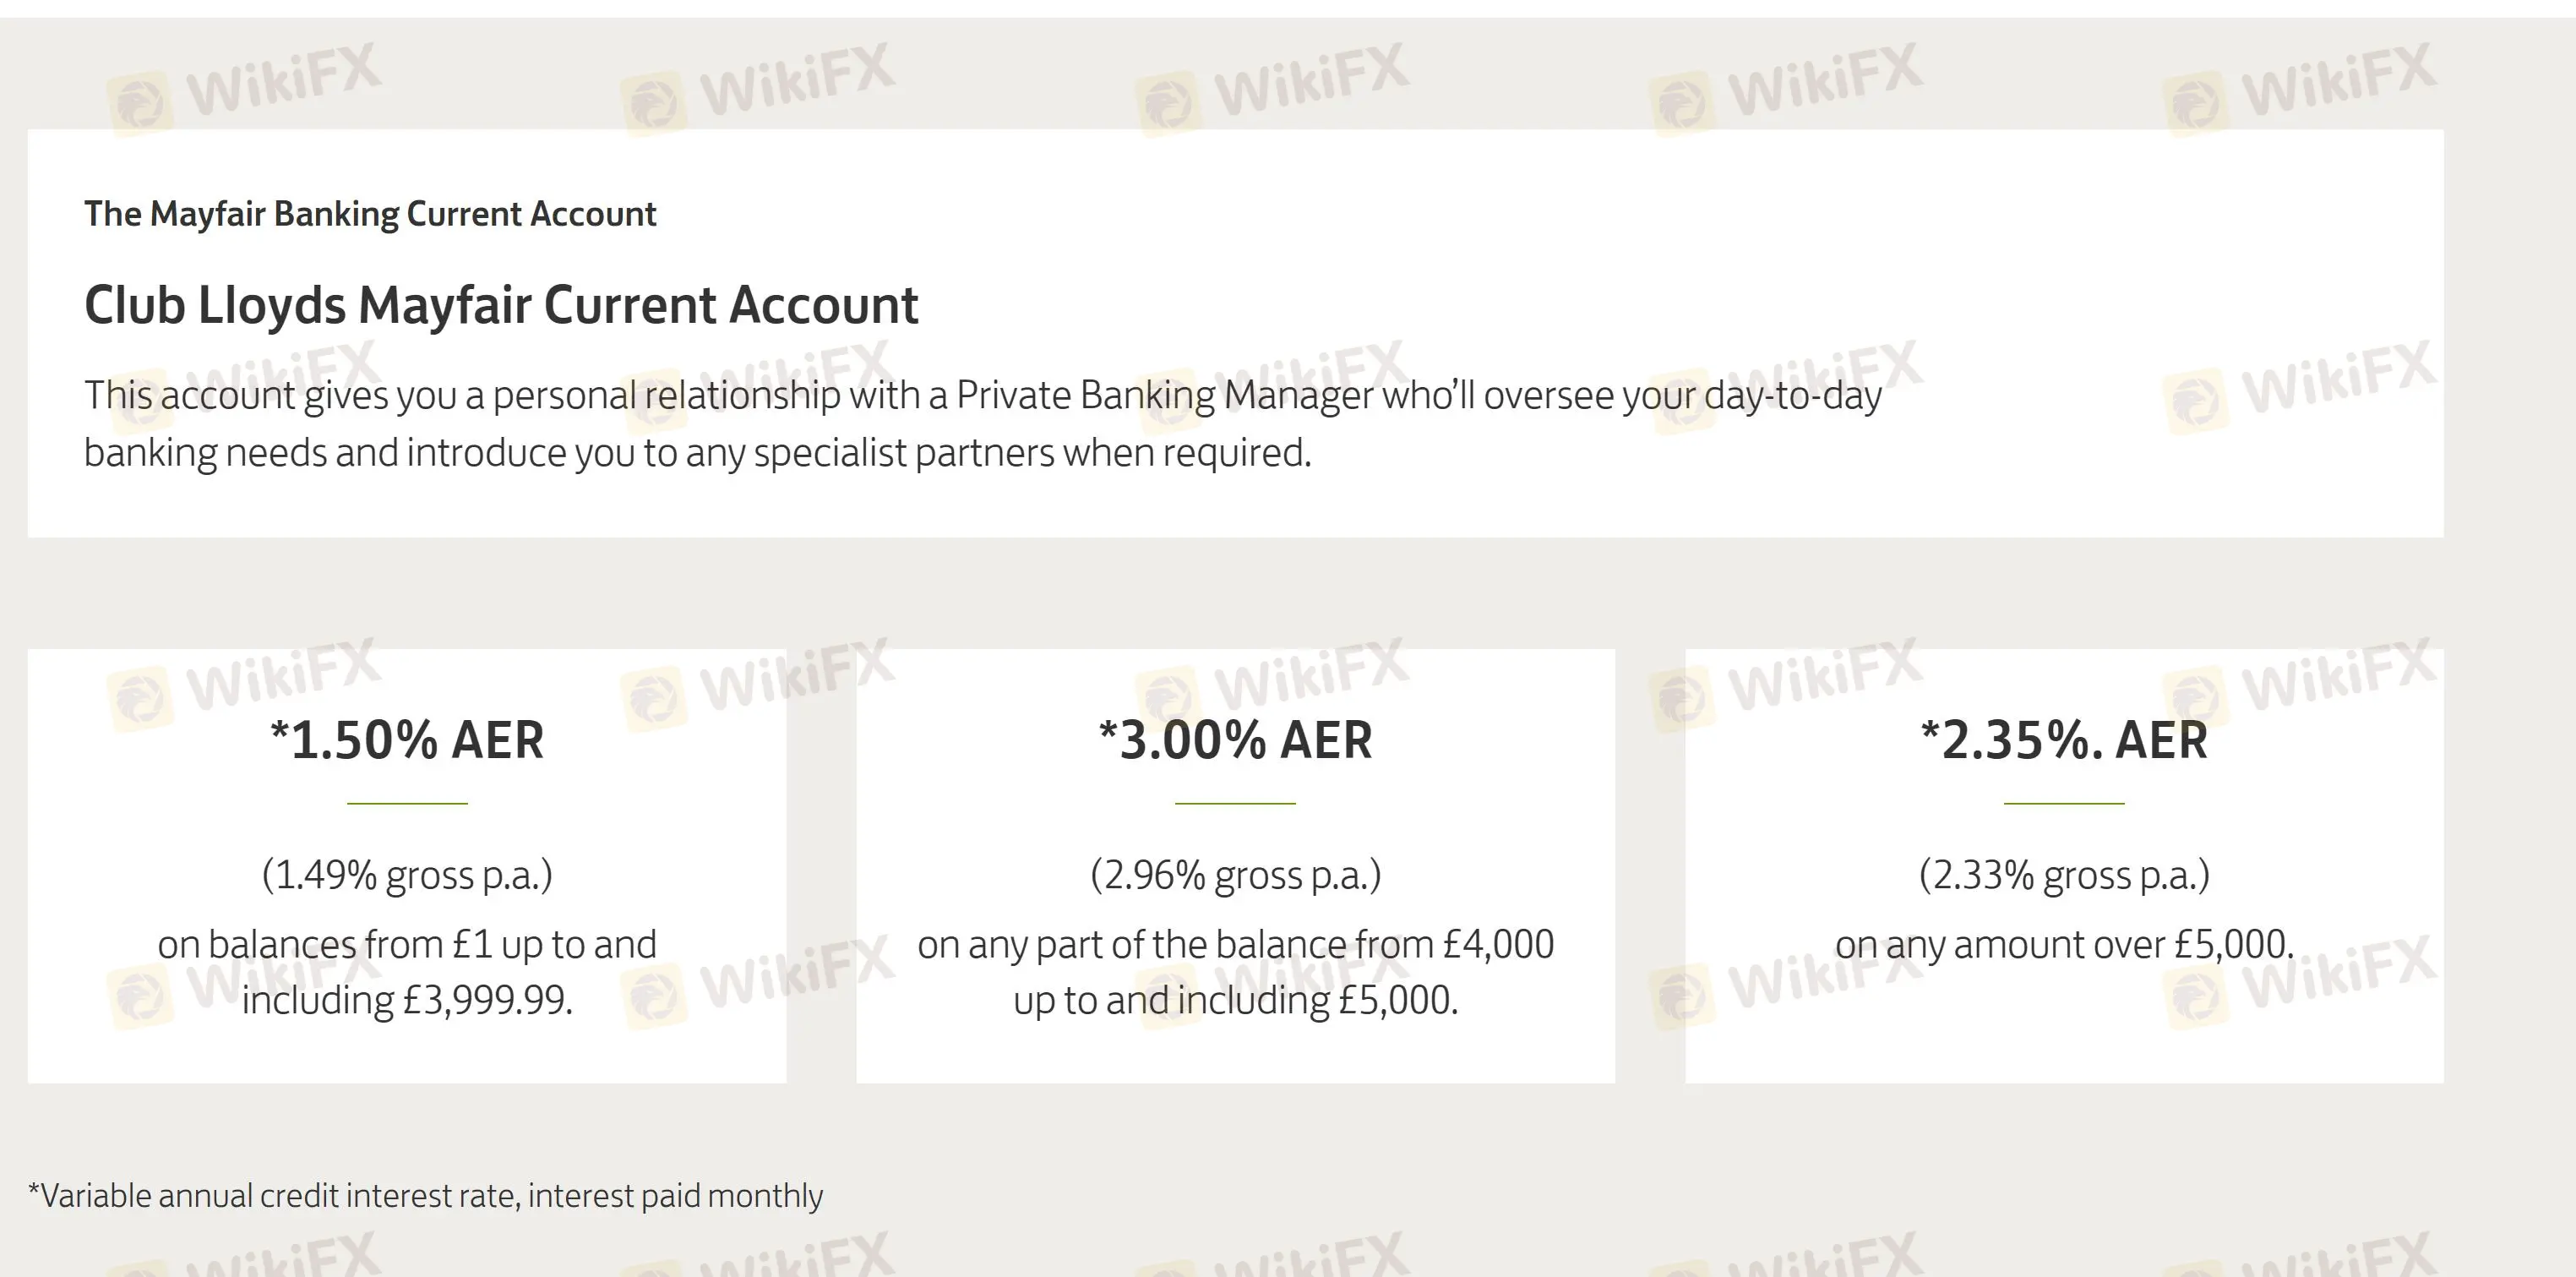The height and width of the screenshot is (1277, 2576).
Task: Click the variable annual credit interest rate footnote
Action: [x=425, y=1196]
